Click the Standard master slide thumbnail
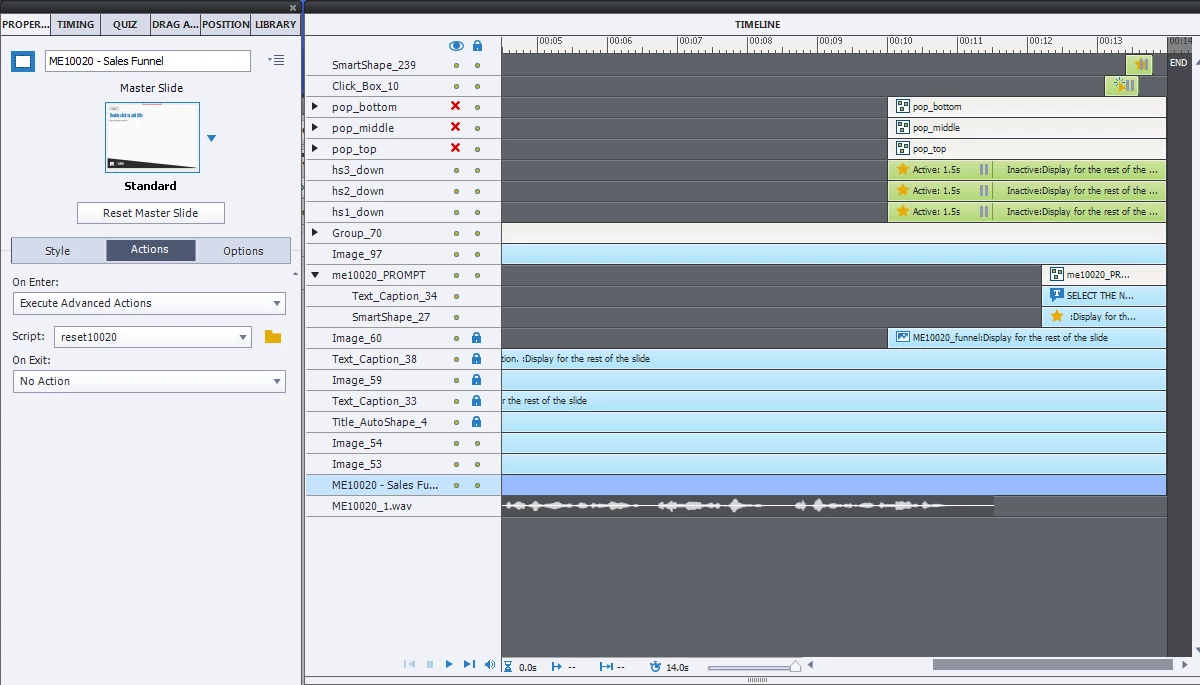1200x685 pixels. (x=152, y=136)
